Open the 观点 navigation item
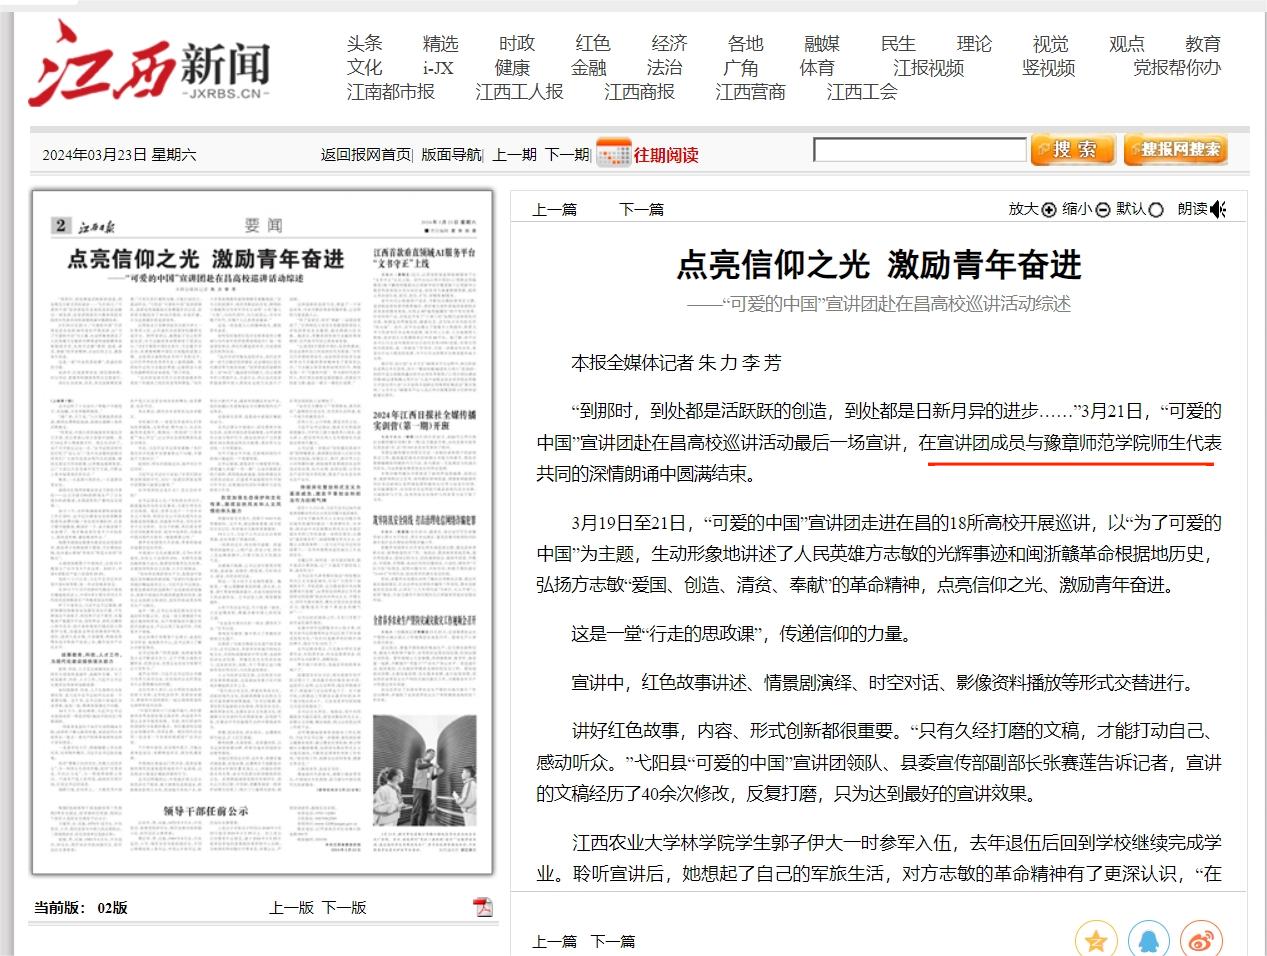This screenshot has width=1267, height=956. pyautogui.click(x=1127, y=43)
